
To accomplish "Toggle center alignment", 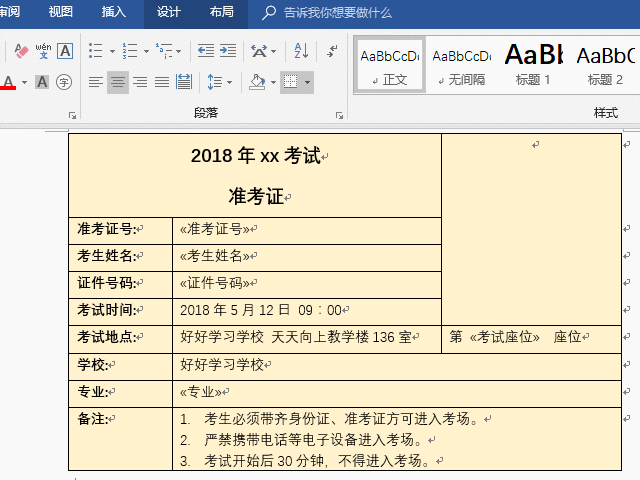I will (118, 82).
